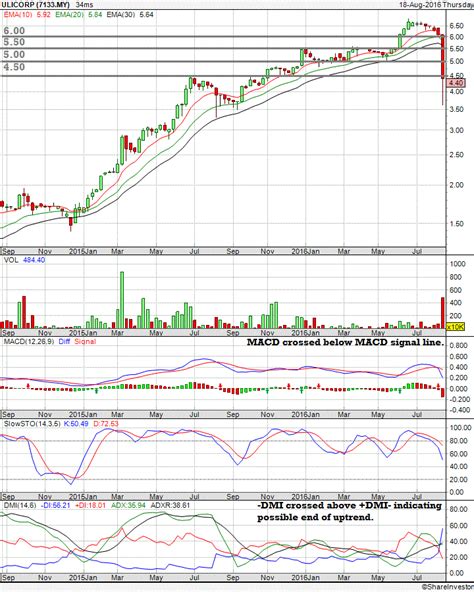The width and height of the screenshot is (474, 592).
Task: Click the 5.50 support level label on left
Action: click(14, 42)
